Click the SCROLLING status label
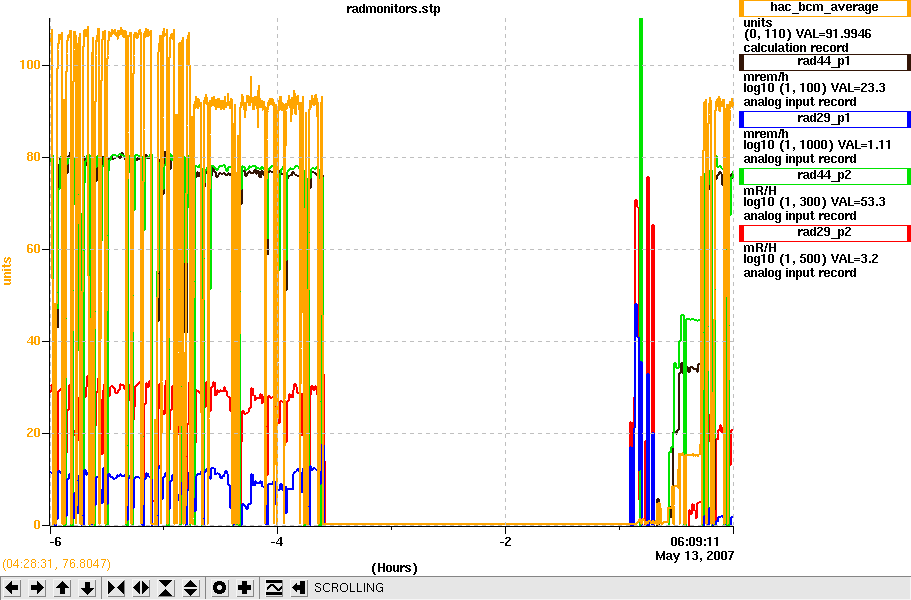The image size is (911, 600). (x=349, y=588)
